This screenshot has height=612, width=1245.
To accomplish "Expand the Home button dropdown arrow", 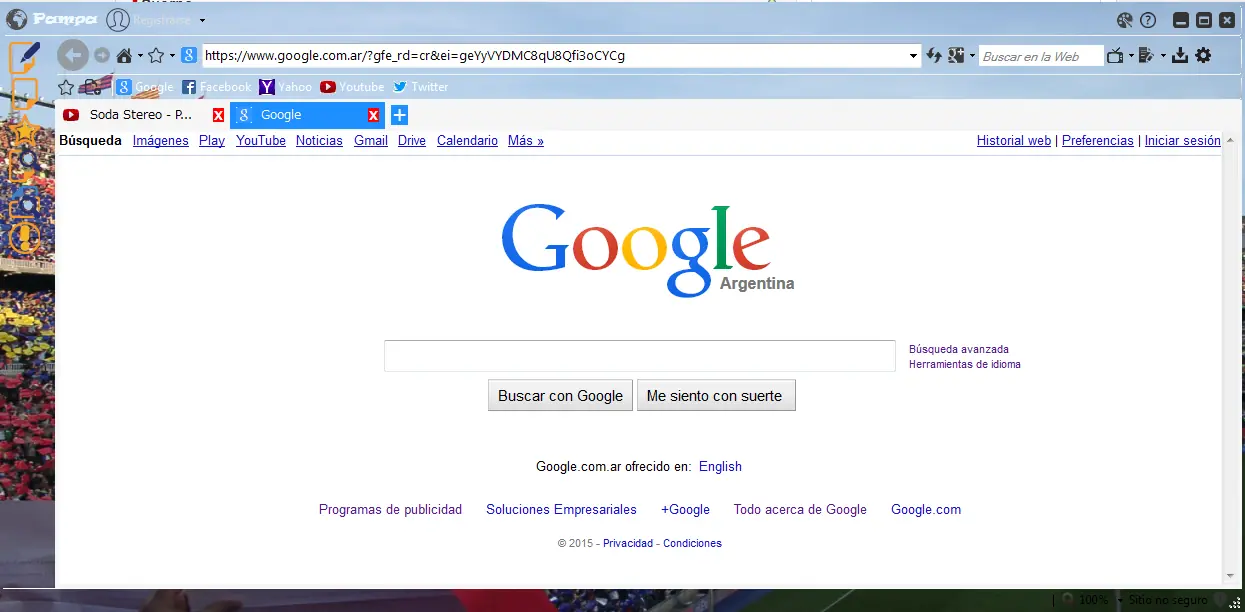I will 140,56.
